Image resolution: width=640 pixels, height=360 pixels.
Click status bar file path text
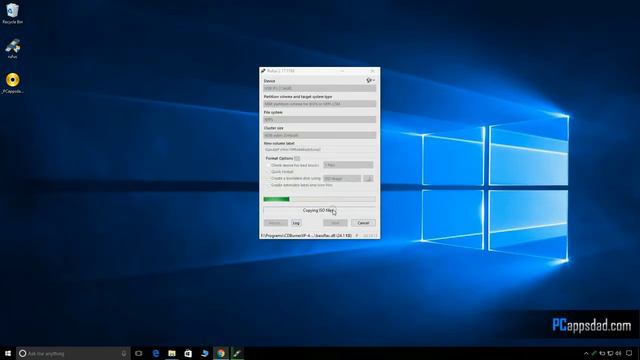click(x=306, y=236)
